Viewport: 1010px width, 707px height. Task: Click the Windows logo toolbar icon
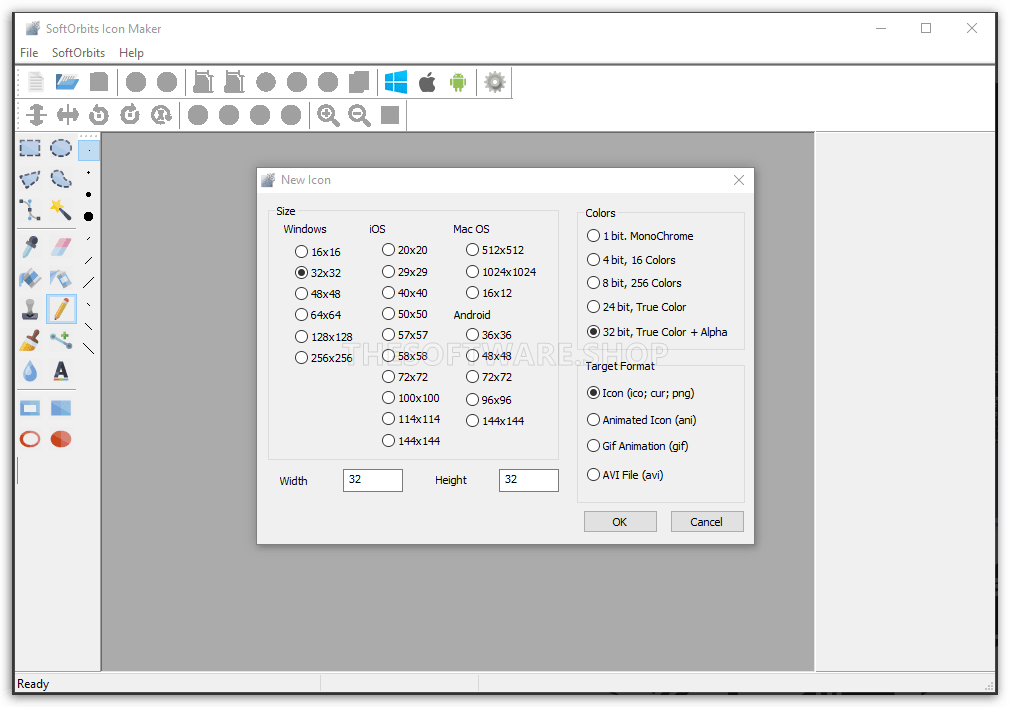coord(395,82)
